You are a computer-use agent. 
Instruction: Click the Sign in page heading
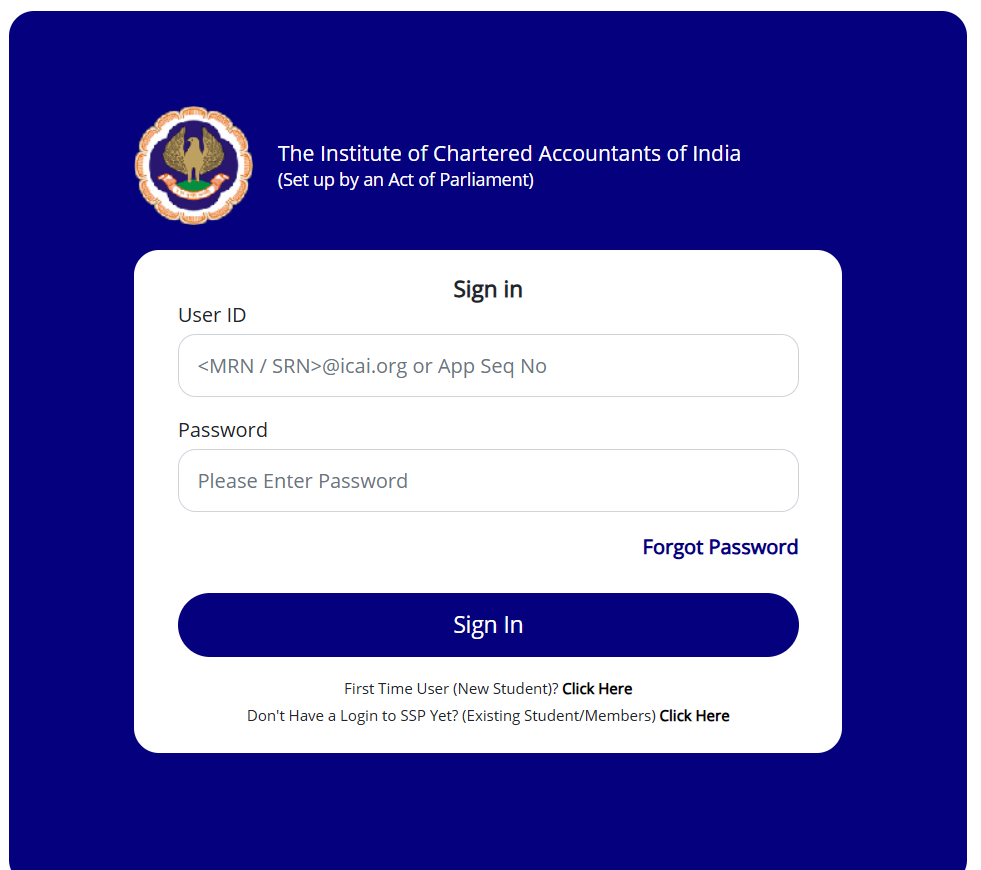pyautogui.click(x=488, y=289)
